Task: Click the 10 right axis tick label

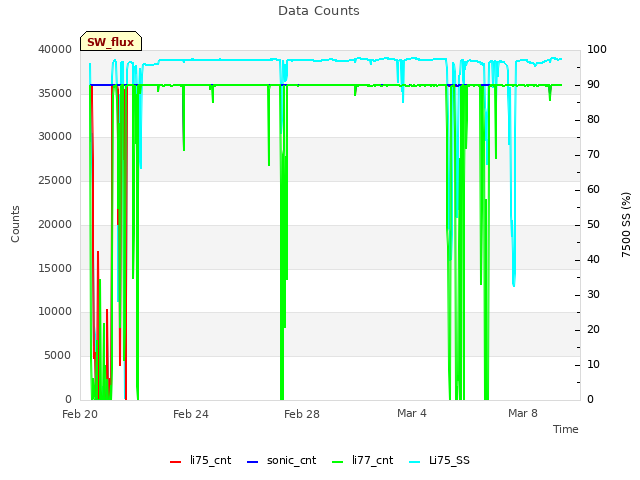Action: tap(593, 364)
